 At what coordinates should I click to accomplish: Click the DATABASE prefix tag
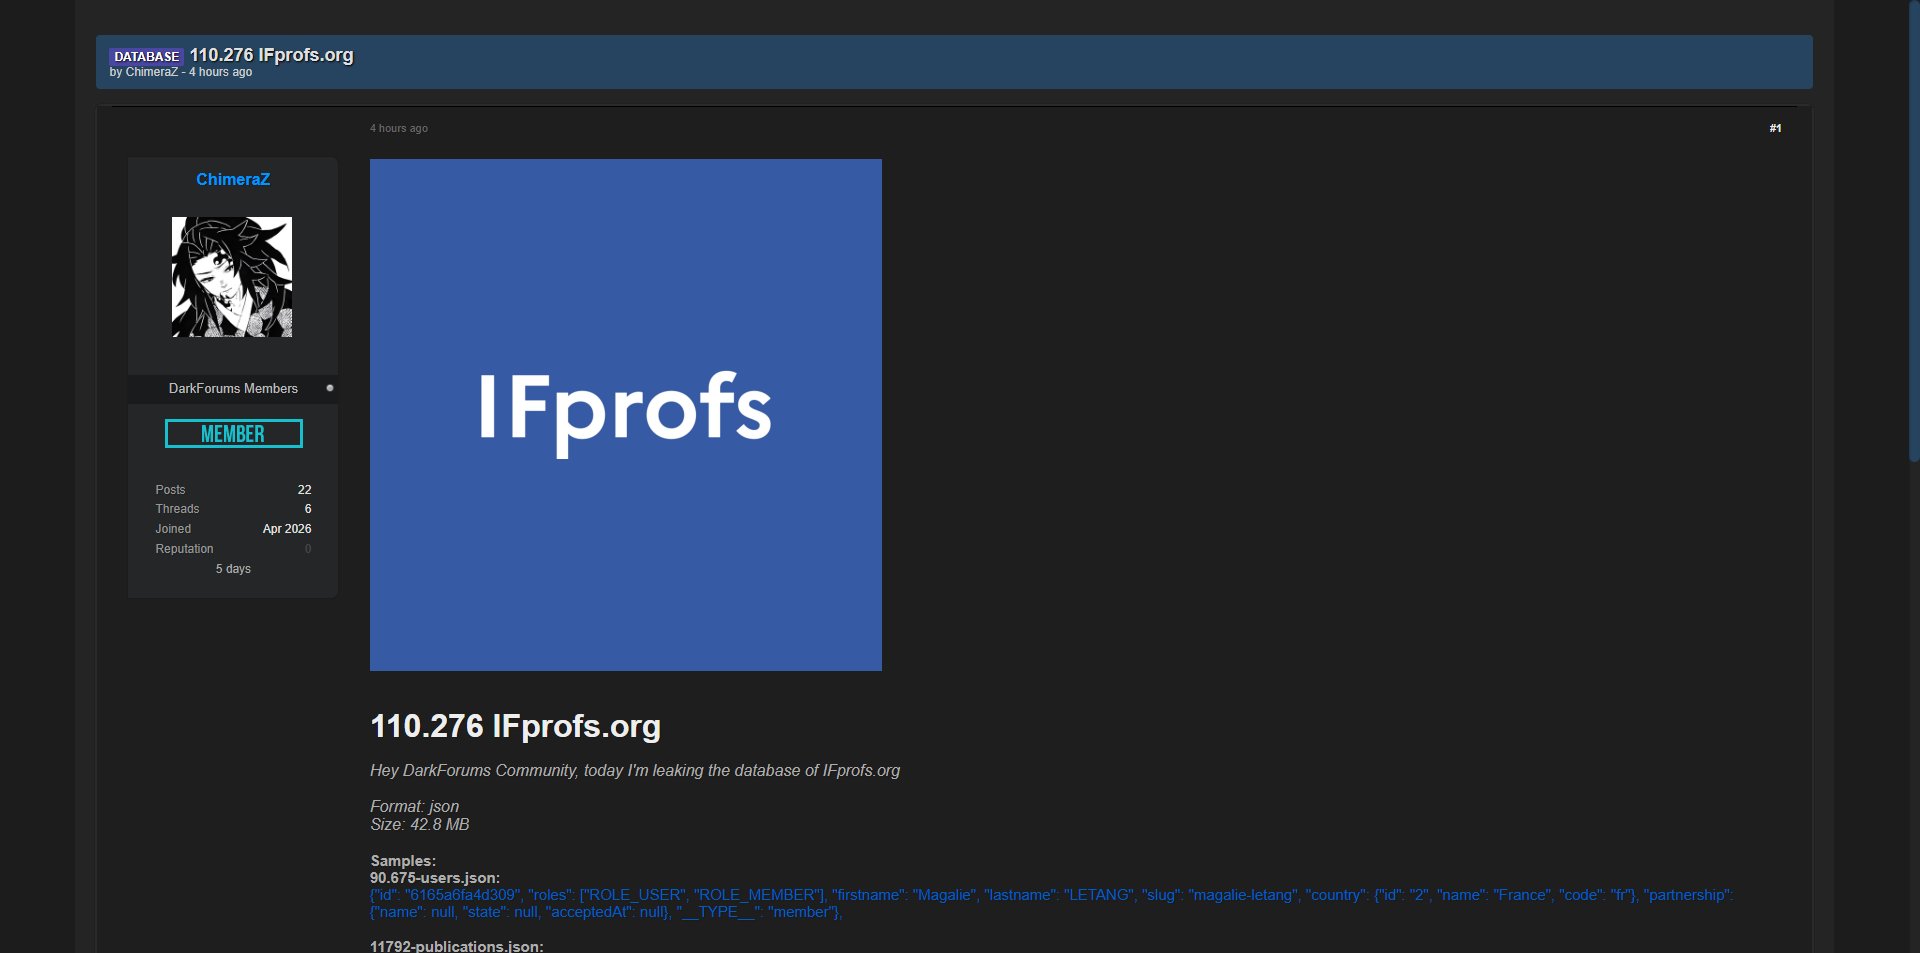tap(146, 56)
